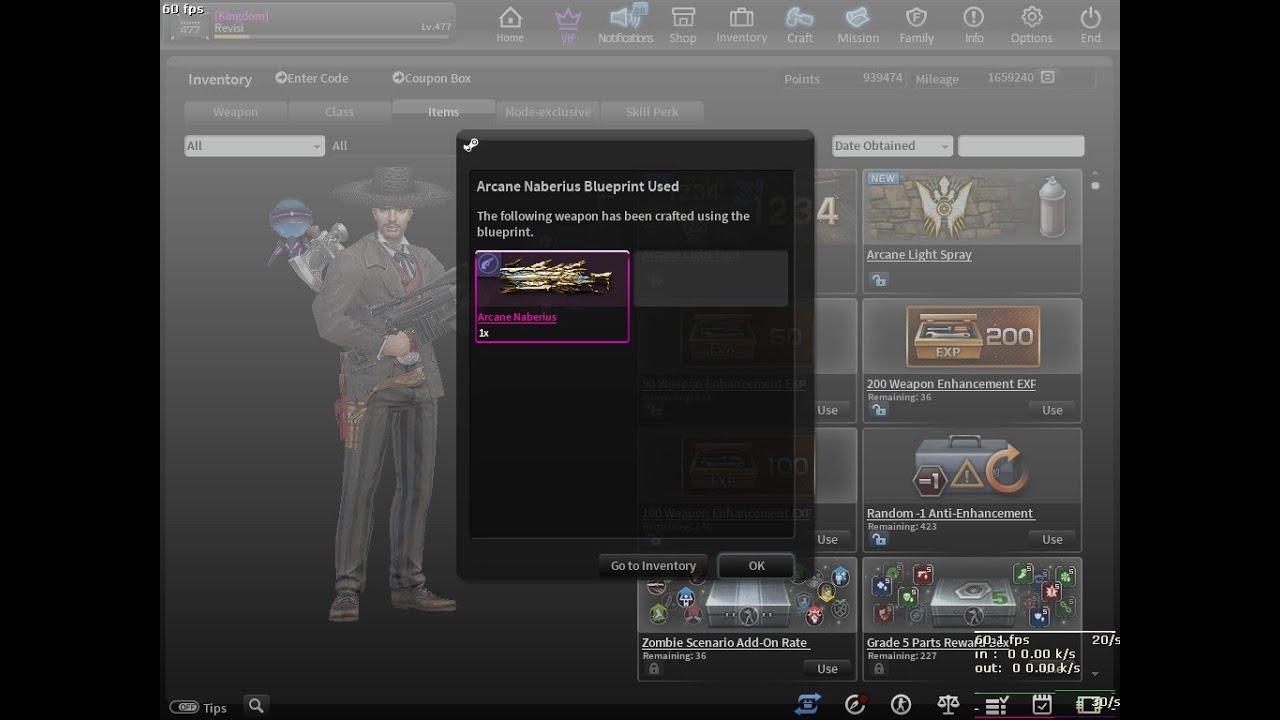The width and height of the screenshot is (1280, 720).
Task: Click lock icon on Arcane Light Spray card
Action: pos(879,281)
